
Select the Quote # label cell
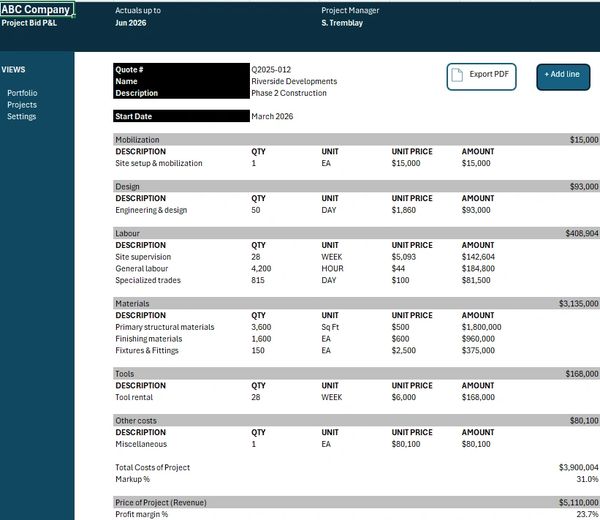coord(181,70)
